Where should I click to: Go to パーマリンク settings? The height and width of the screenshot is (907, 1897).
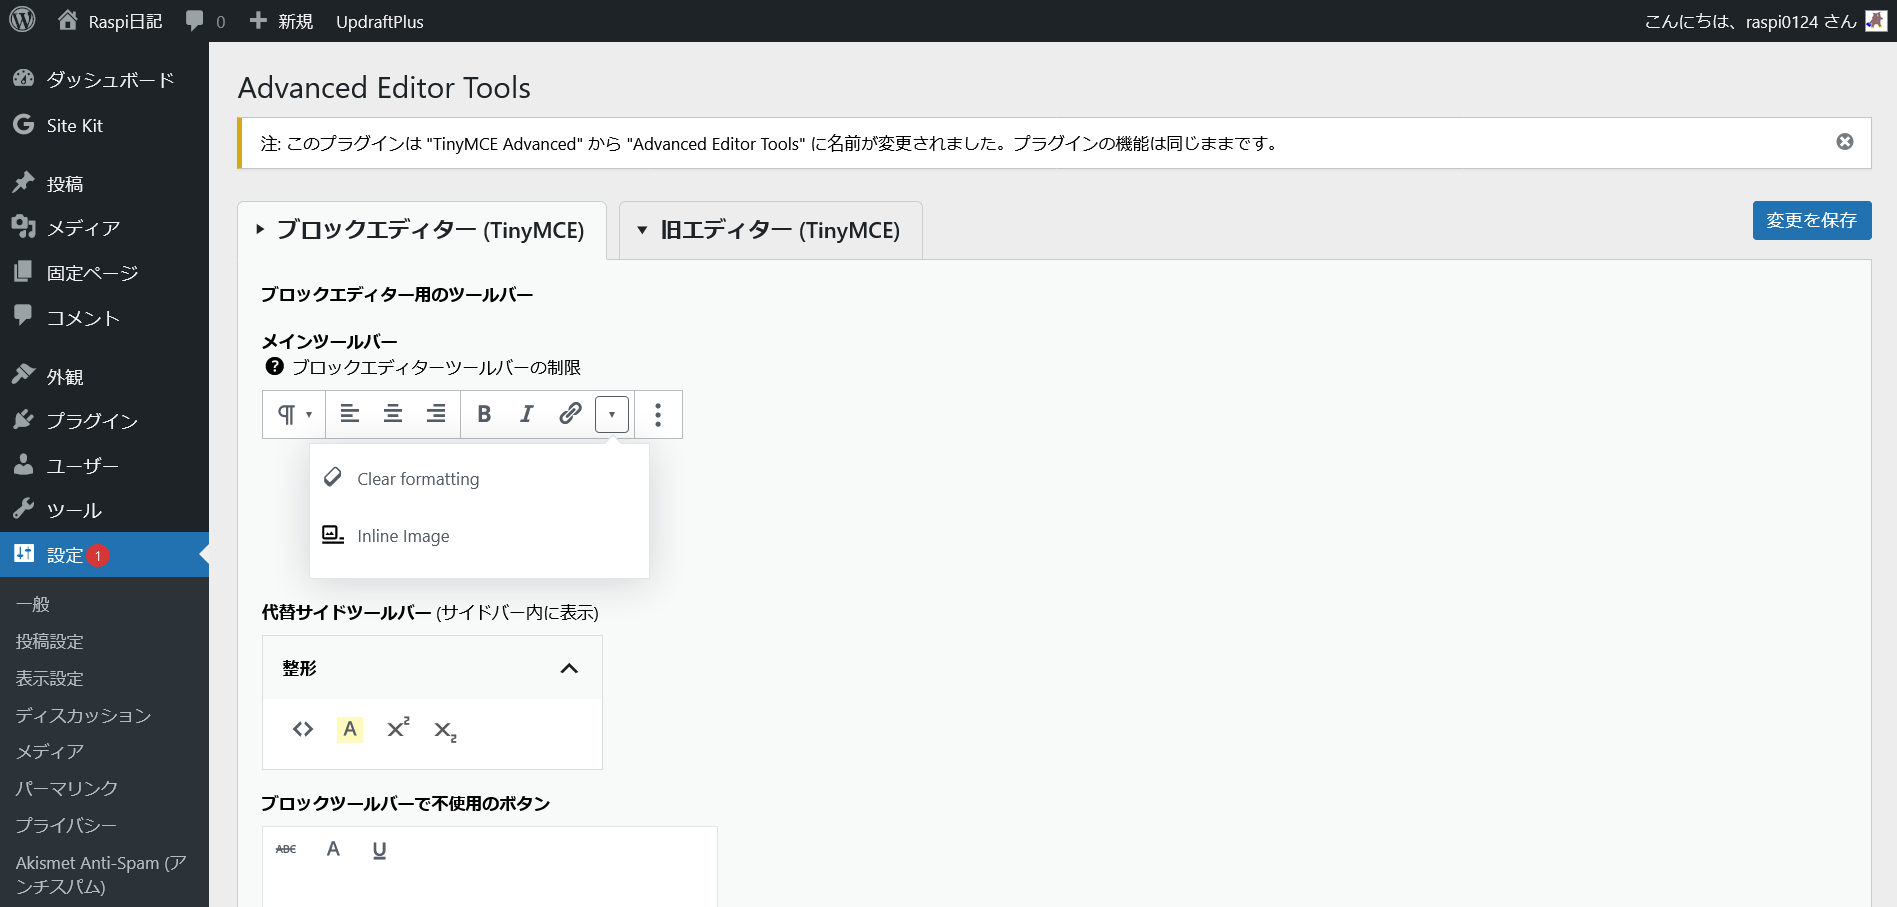pyautogui.click(x=67, y=788)
